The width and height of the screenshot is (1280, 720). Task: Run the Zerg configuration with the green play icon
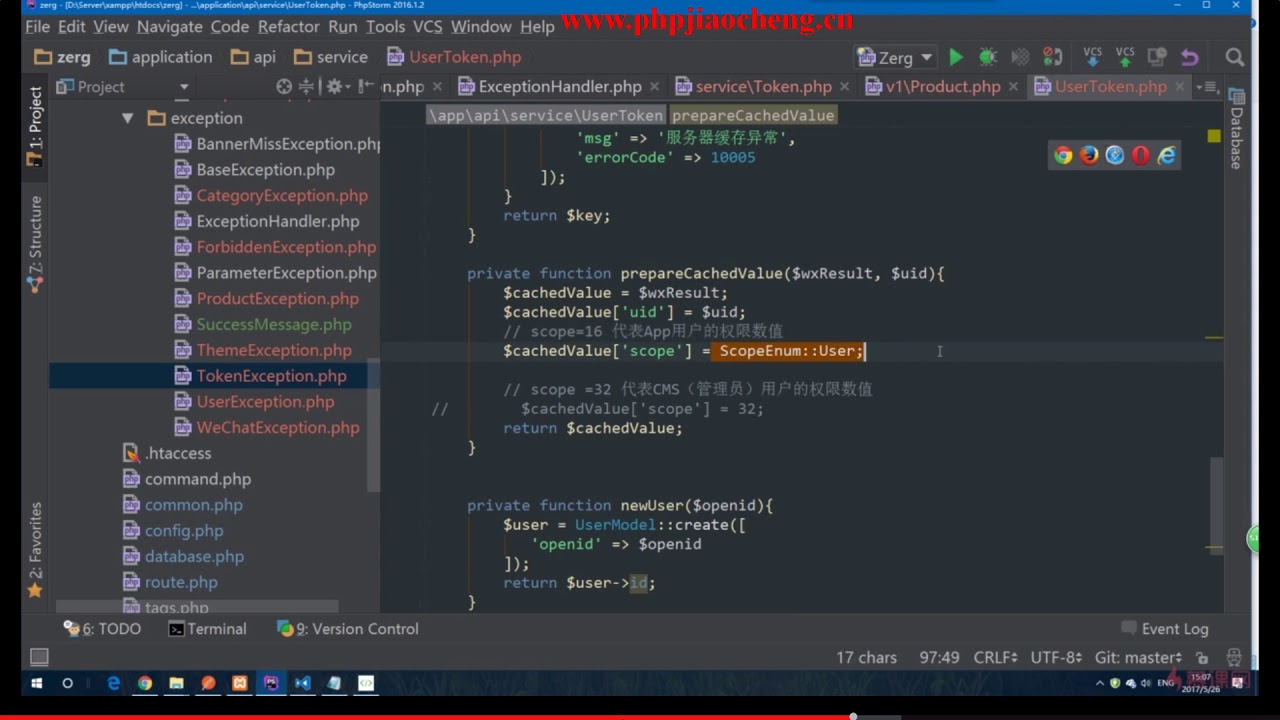click(x=956, y=57)
